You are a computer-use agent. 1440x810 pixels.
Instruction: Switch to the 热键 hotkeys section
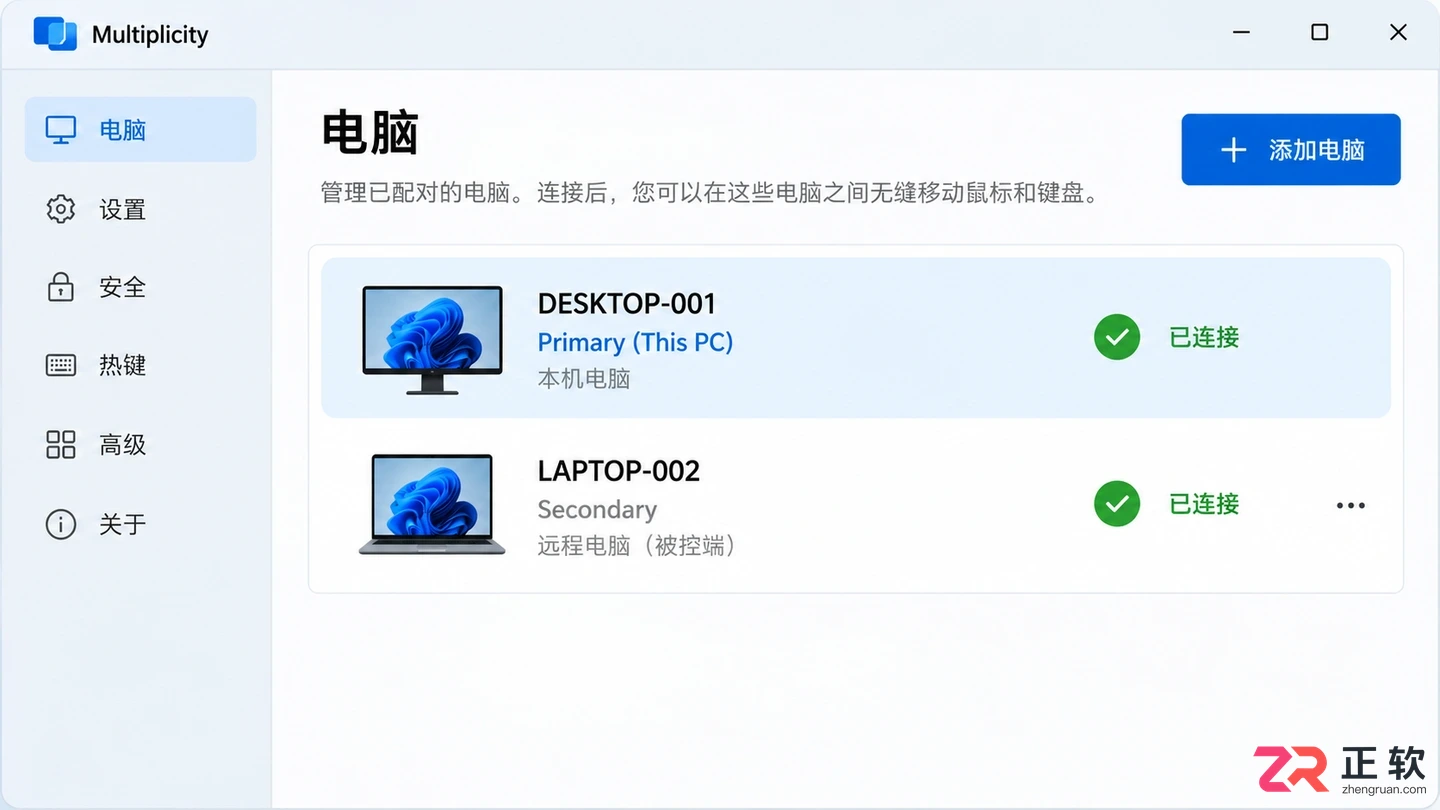[x=140, y=365]
